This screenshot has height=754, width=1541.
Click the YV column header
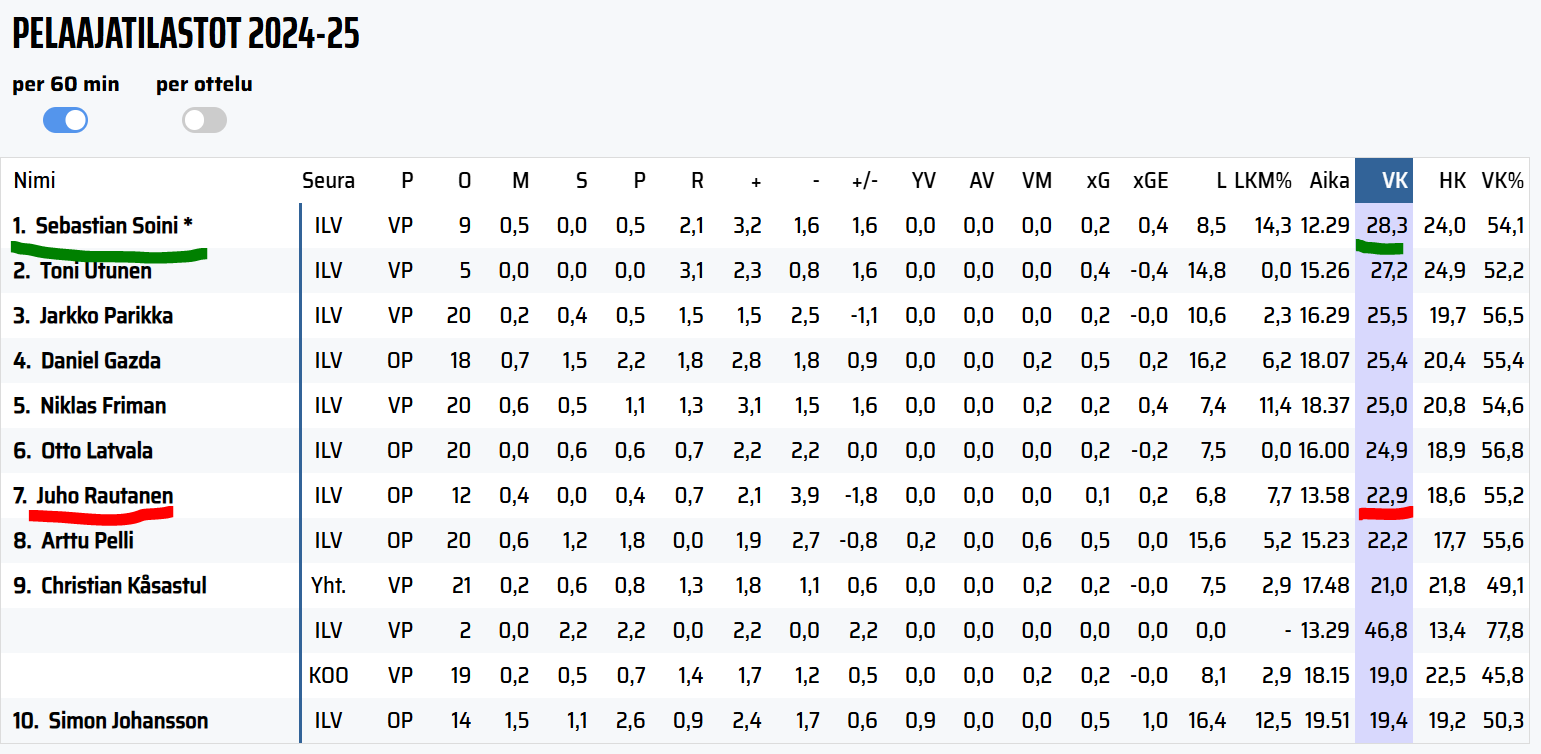(x=922, y=181)
